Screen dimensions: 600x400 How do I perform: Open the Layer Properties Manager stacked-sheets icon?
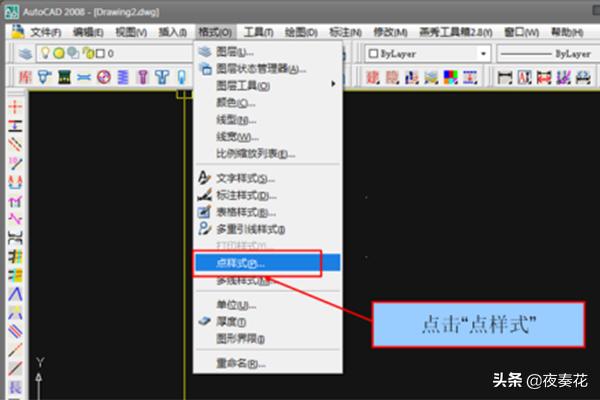[x=25, y=54]
